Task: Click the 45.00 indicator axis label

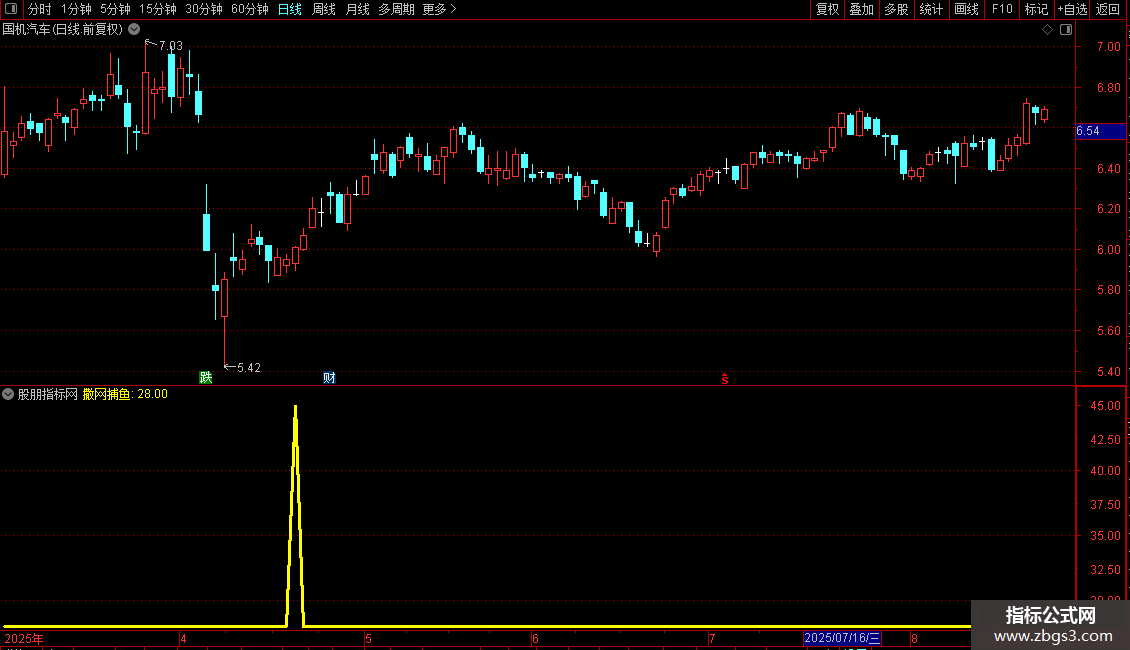Action: pos(1105,406)
